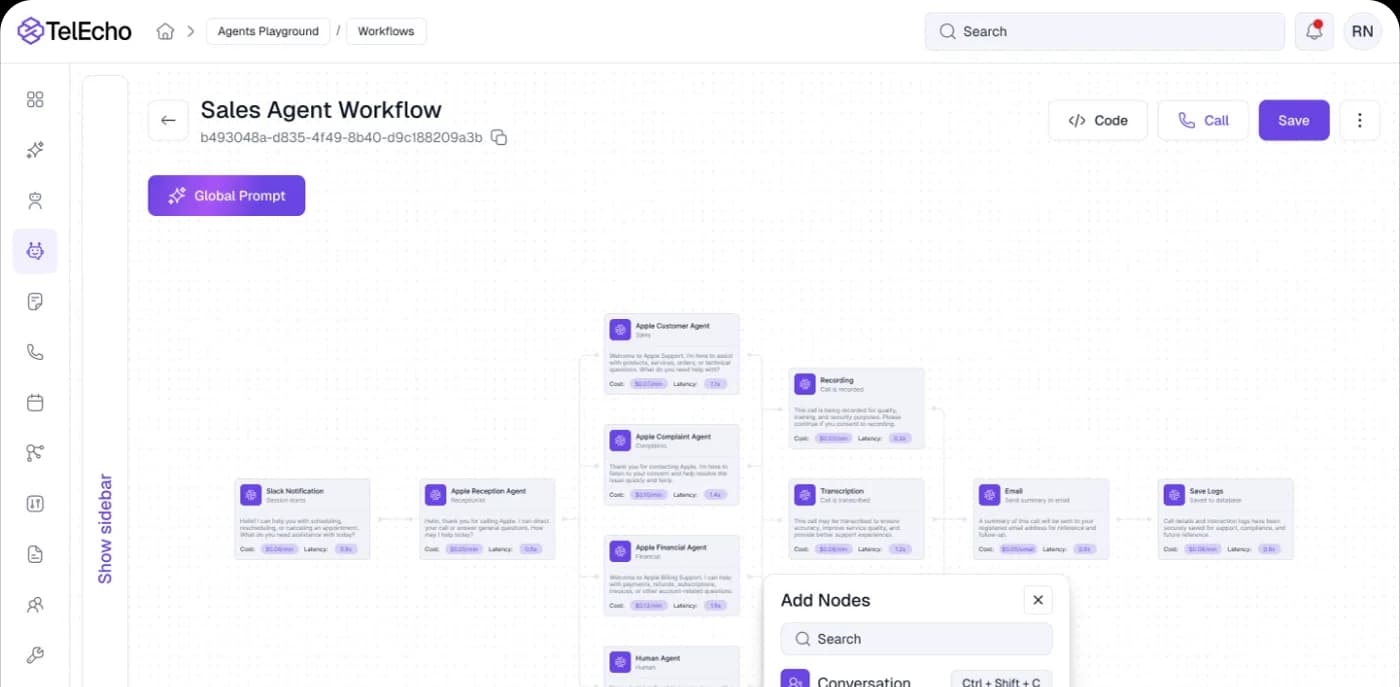Open the phone calls icon in sidebar
Screen dimensions: 1400x687
point(35,352)
